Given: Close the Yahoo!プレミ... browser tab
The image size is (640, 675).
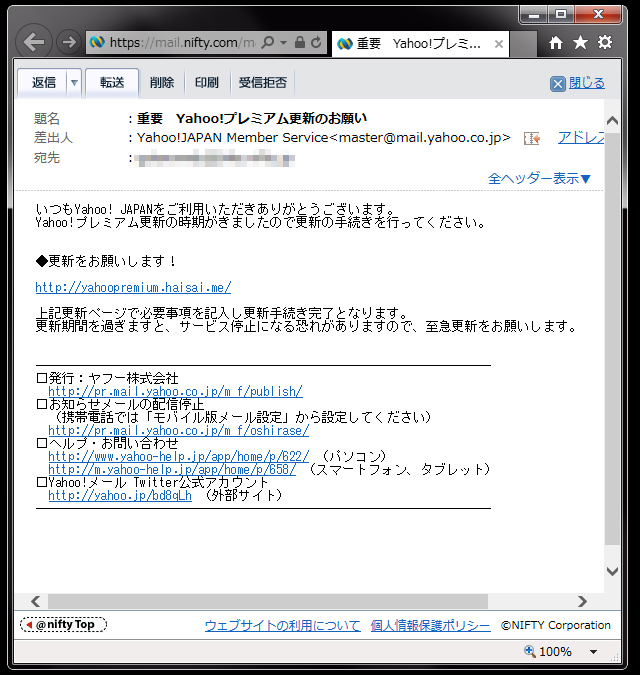Looking at the screenshot, I should pos(499,43).
